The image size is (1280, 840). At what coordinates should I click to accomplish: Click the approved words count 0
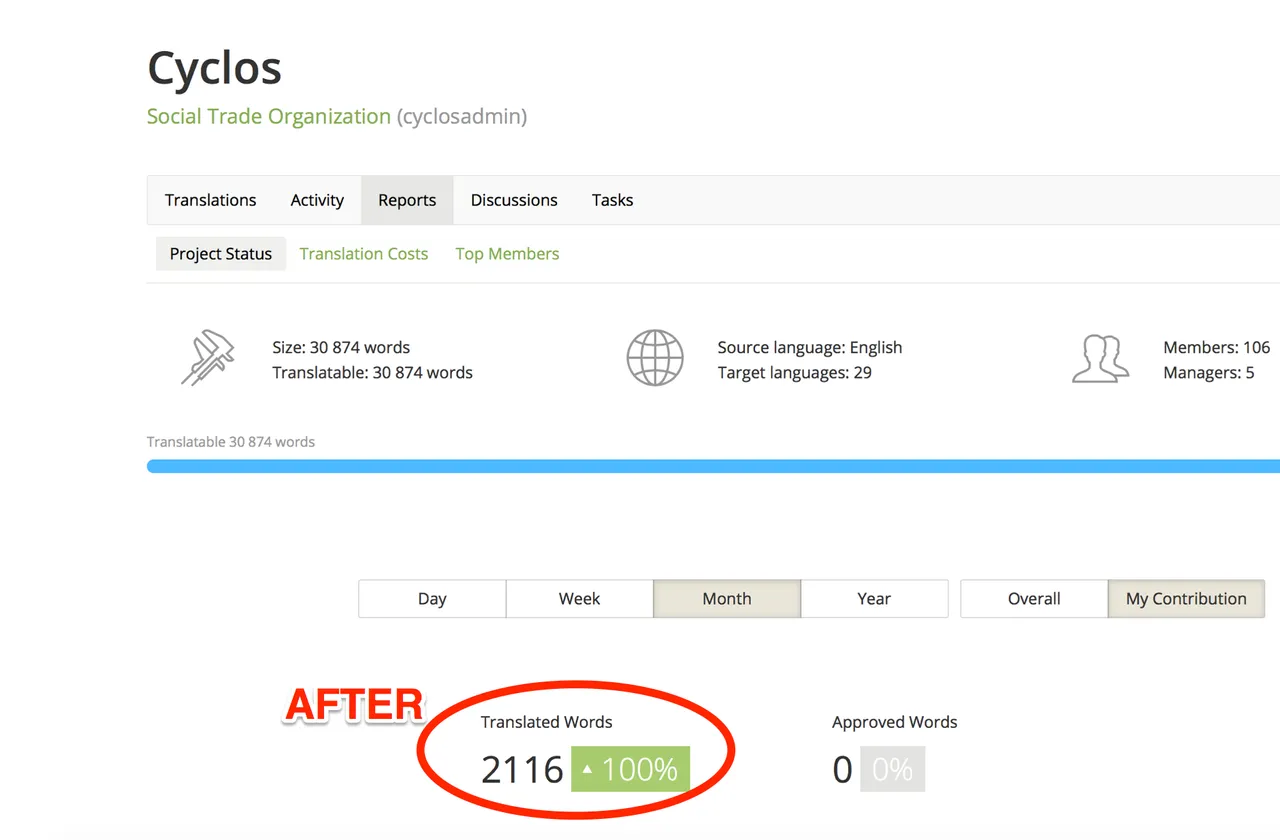click(x=842, y=769)
